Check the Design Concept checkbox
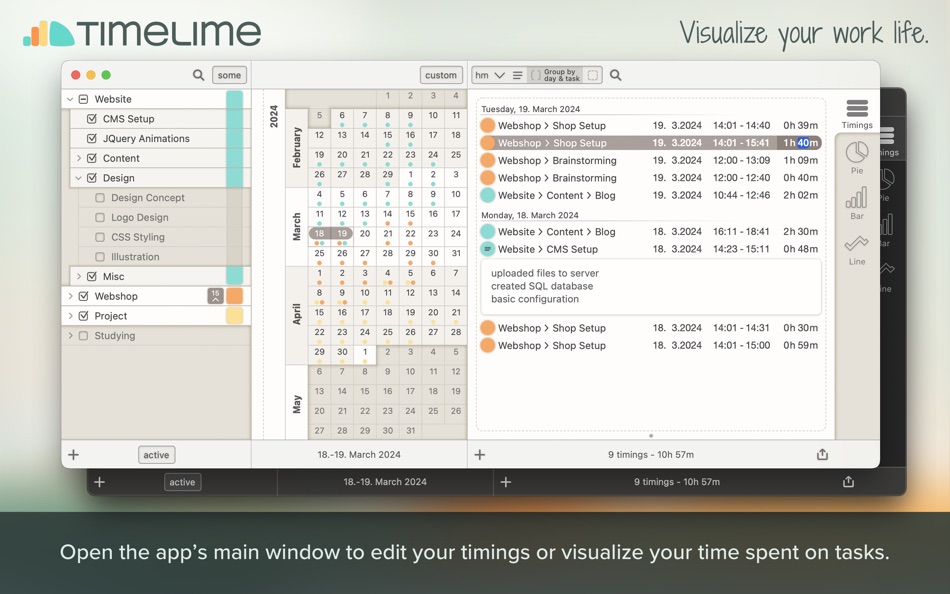Viewport: 950px width, 594px height. click(100, 198)
